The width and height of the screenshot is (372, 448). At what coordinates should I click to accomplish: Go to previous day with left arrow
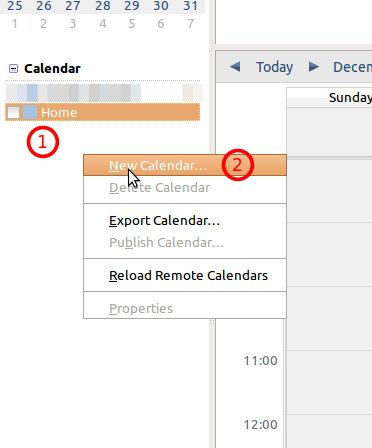point(235,67)
